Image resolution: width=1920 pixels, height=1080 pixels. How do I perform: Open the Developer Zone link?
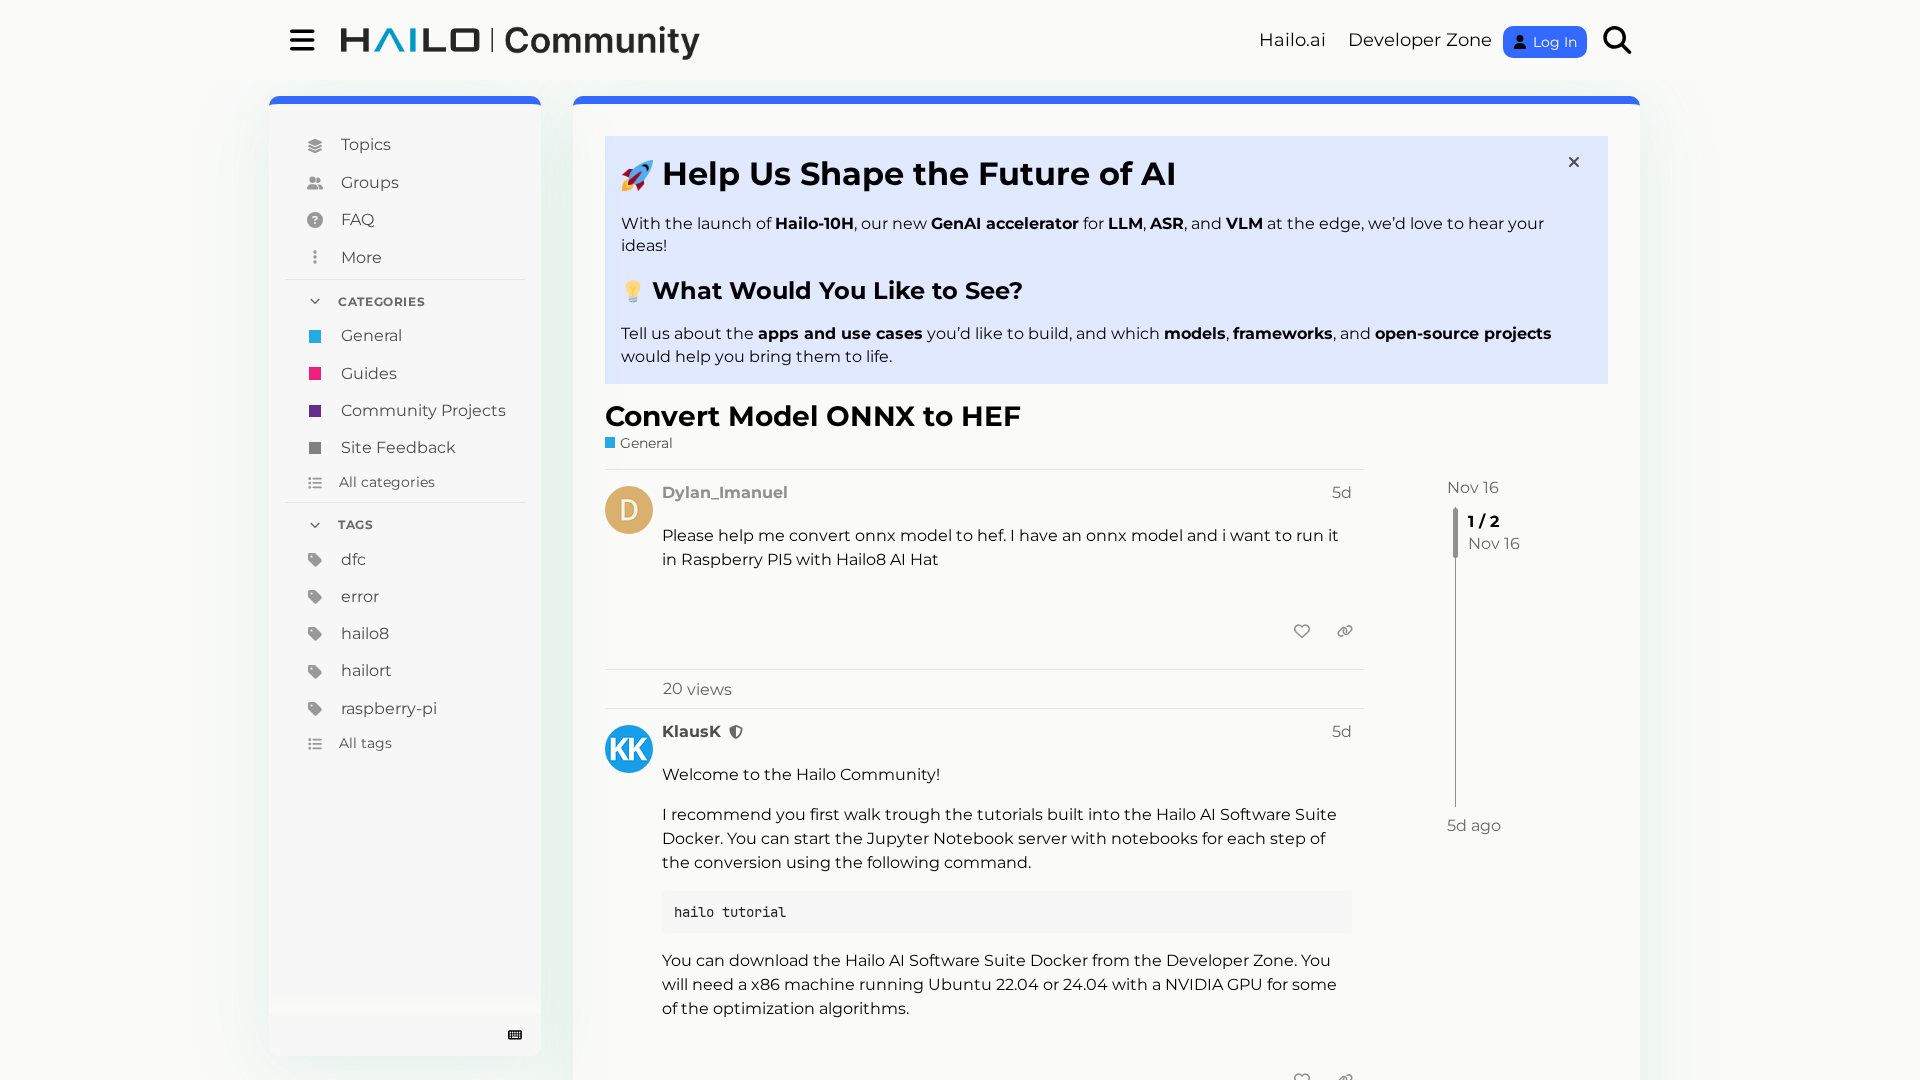[x=1419, y=40]
